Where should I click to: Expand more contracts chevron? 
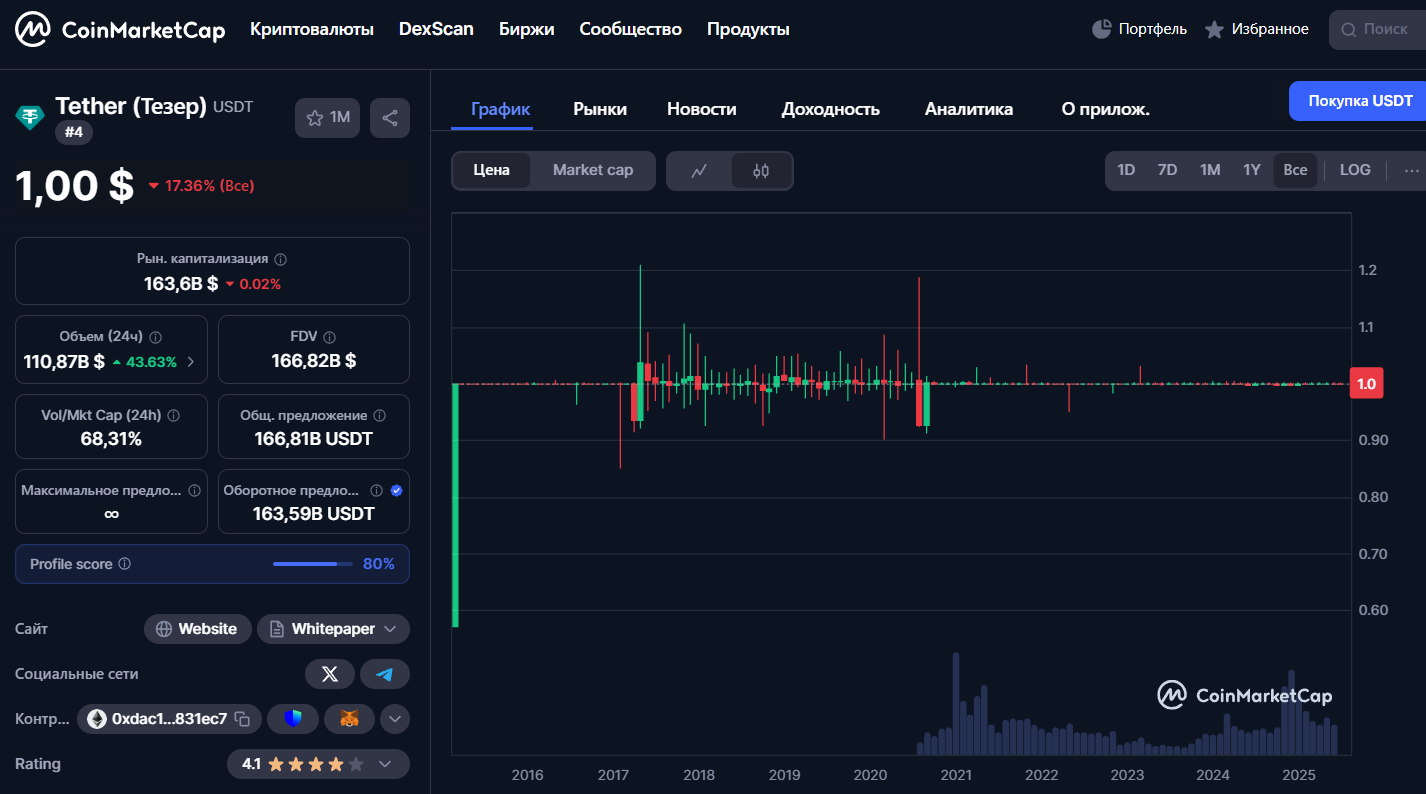pyautogui.click(x=395, y=719)
